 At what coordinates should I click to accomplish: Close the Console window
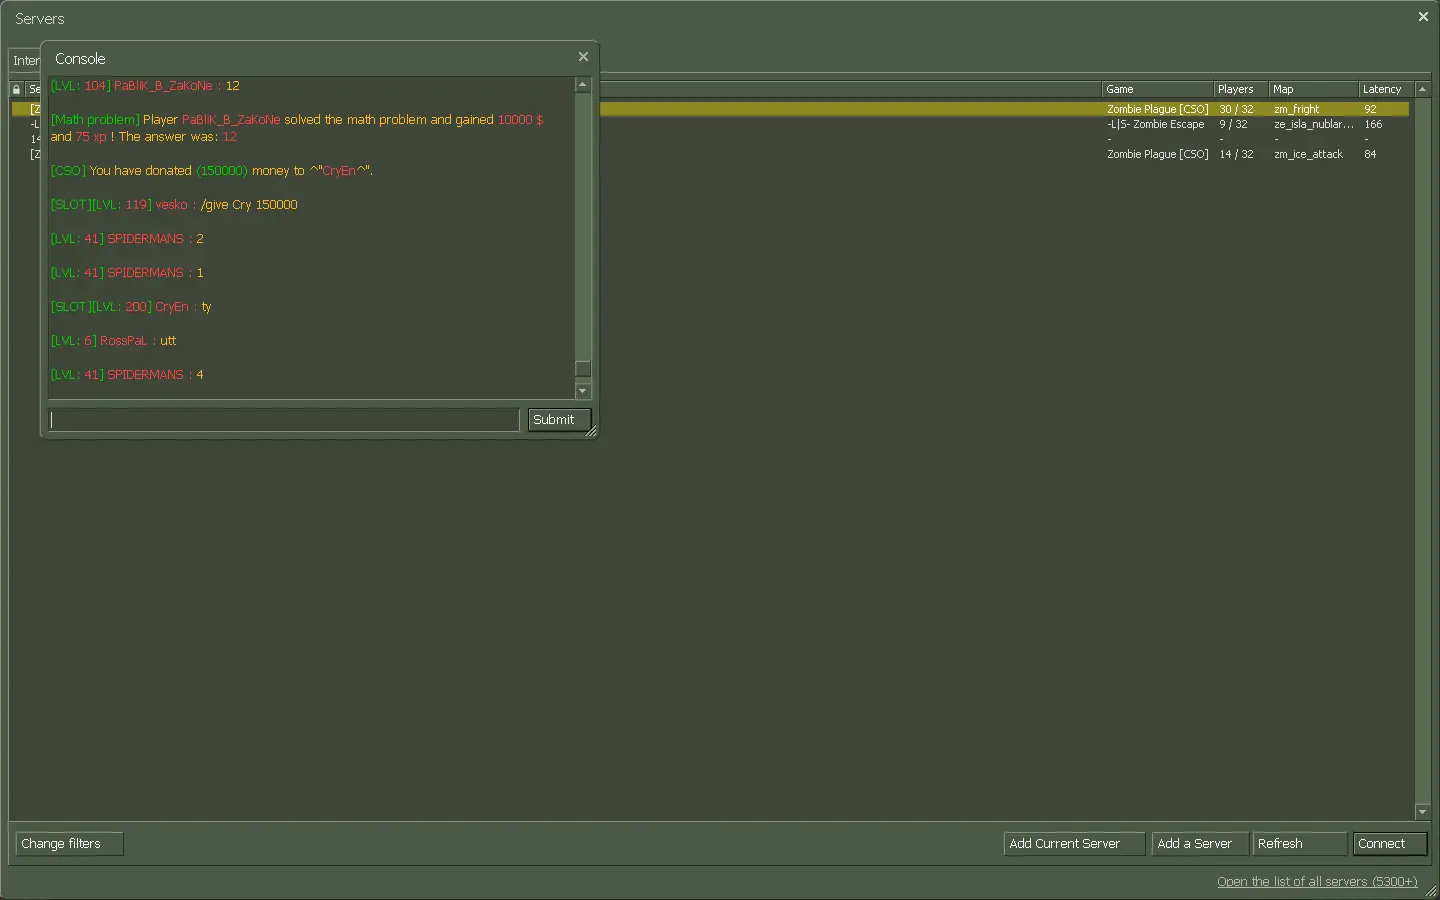583,57
